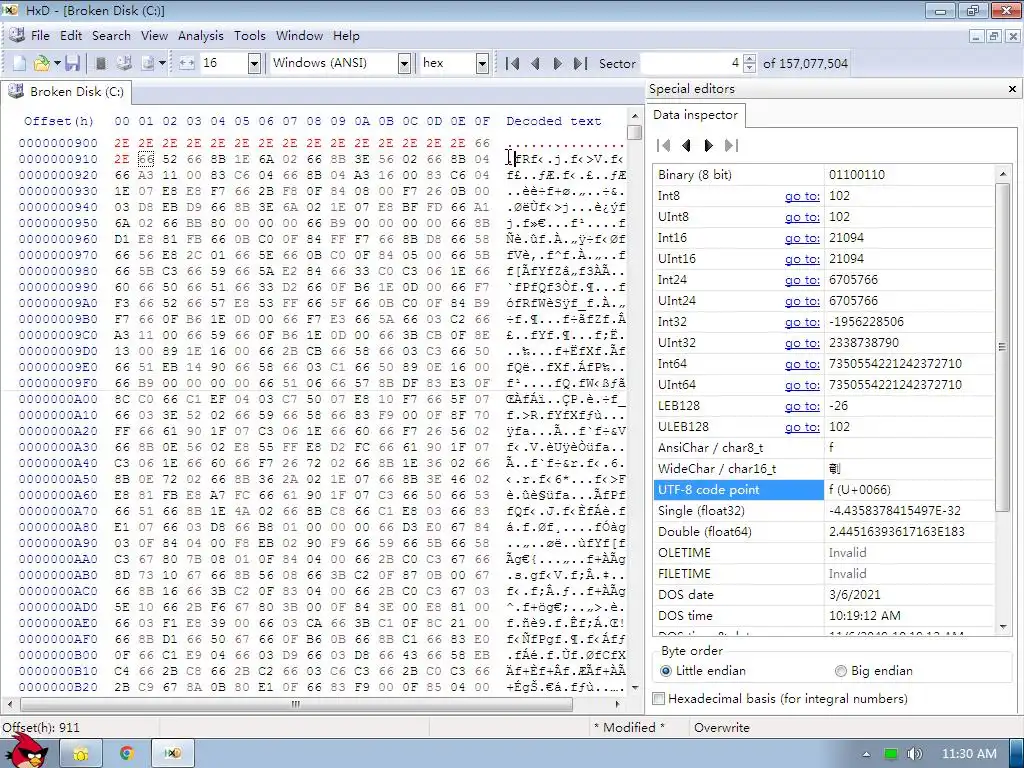Save changes with the floppy disk icon
The image size is (1024, 768).
(x=72, y=63)
